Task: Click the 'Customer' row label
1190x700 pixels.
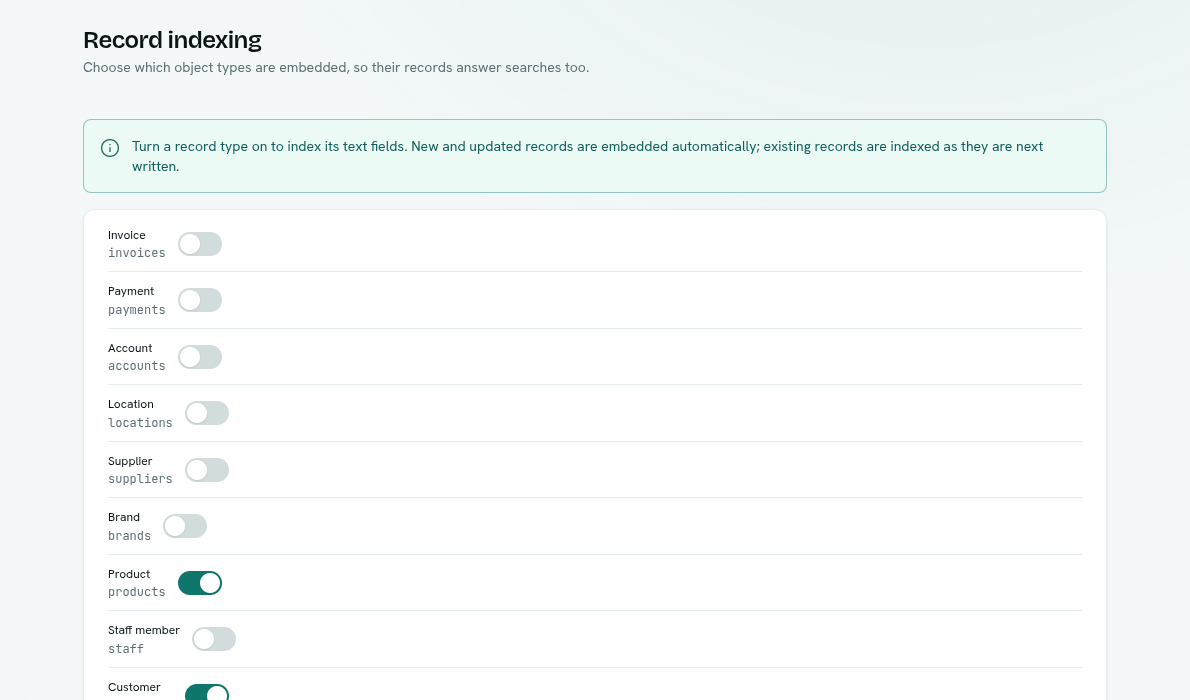Action: (x=134, y=688)
